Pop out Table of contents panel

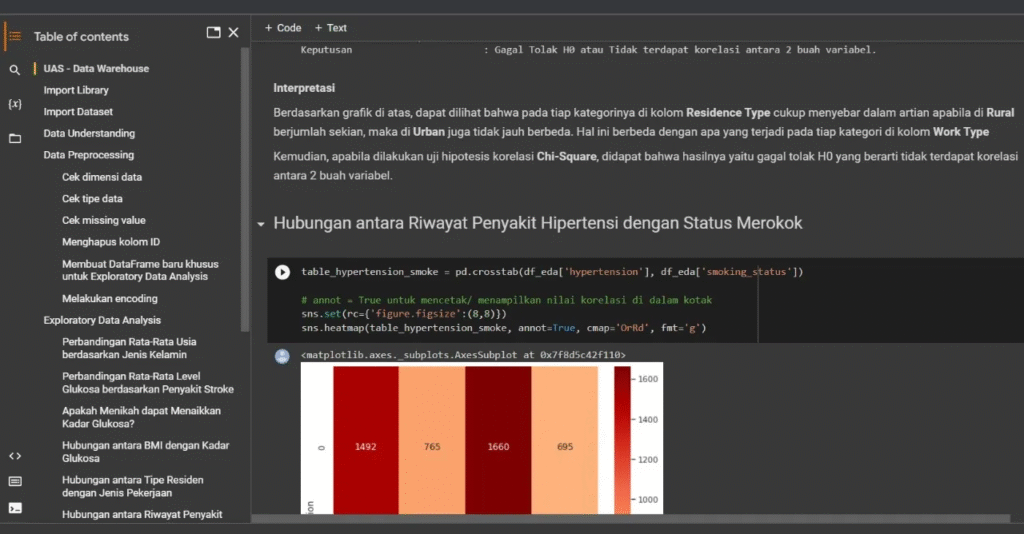pyautogui.click(x=213, y=33)
